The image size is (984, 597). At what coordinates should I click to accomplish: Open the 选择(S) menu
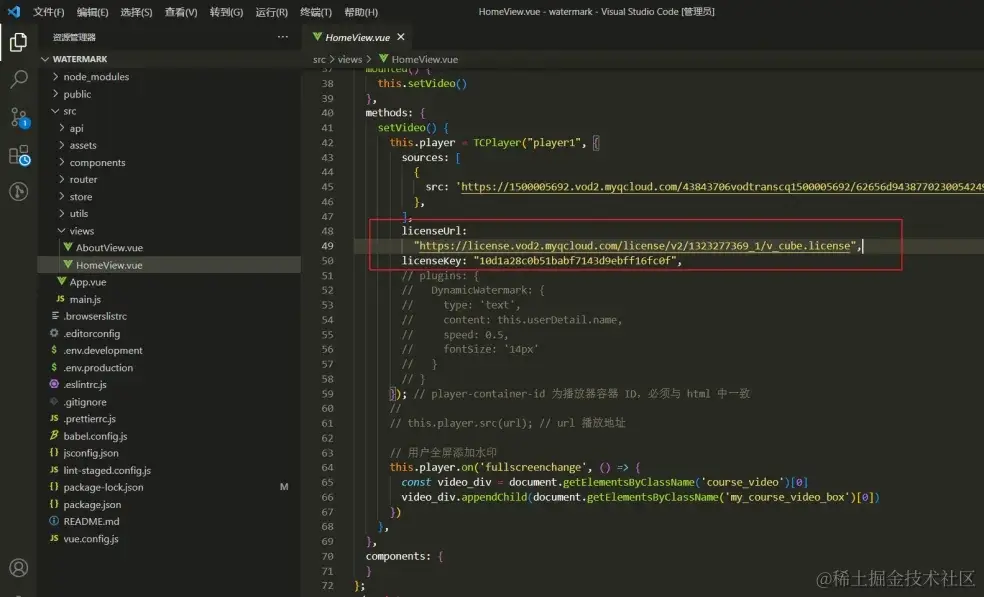[x=136, y=12]
